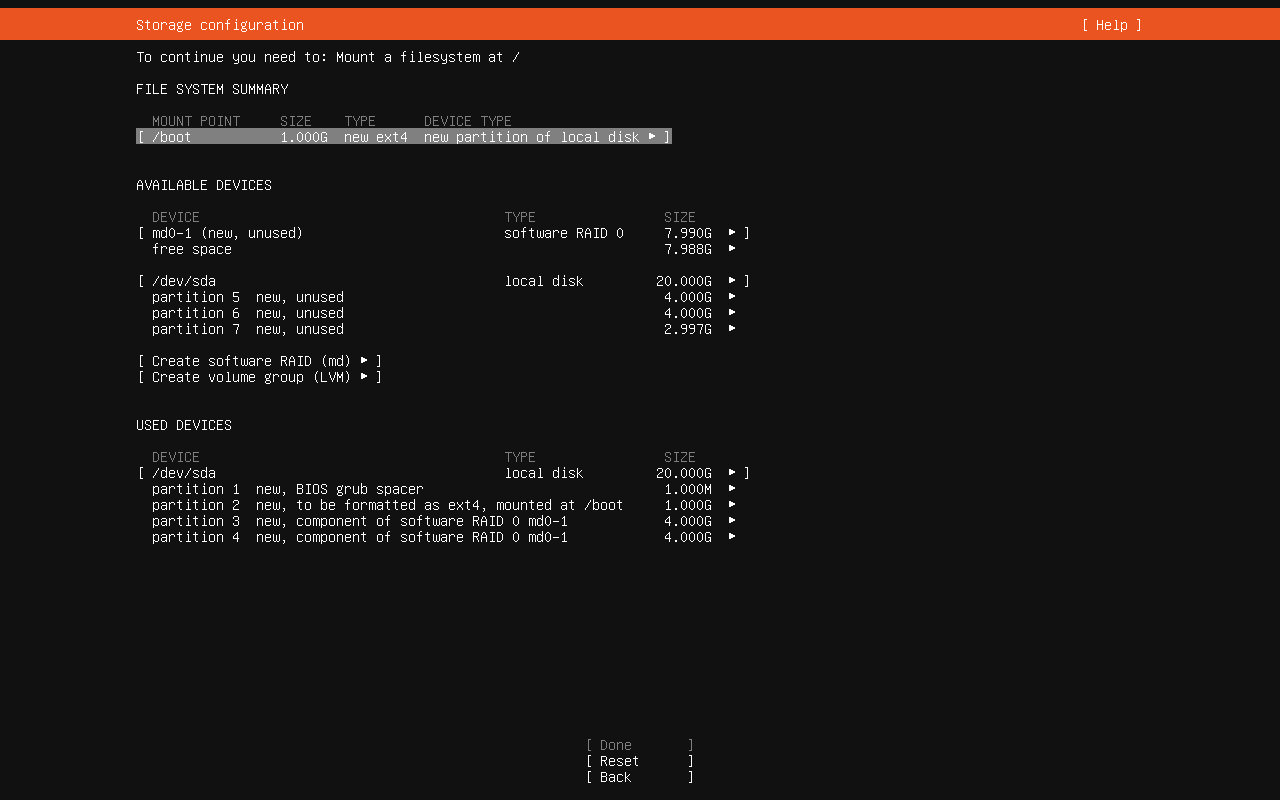Open Create software RAID (md) dialog
The width and height of the screenshot is (1280, 800).
tap(260, 361)
